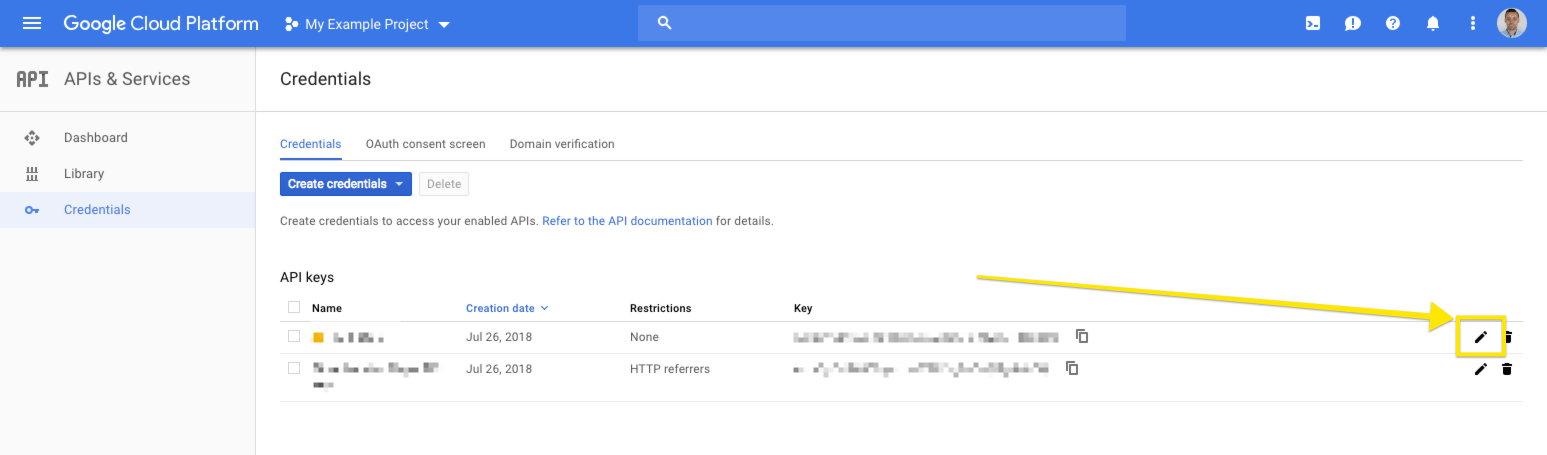The height and width of the screenshot is (455, 1547).
Task: Tick checkbox for key with None restrictions
Action: click(x=294, y=337)
